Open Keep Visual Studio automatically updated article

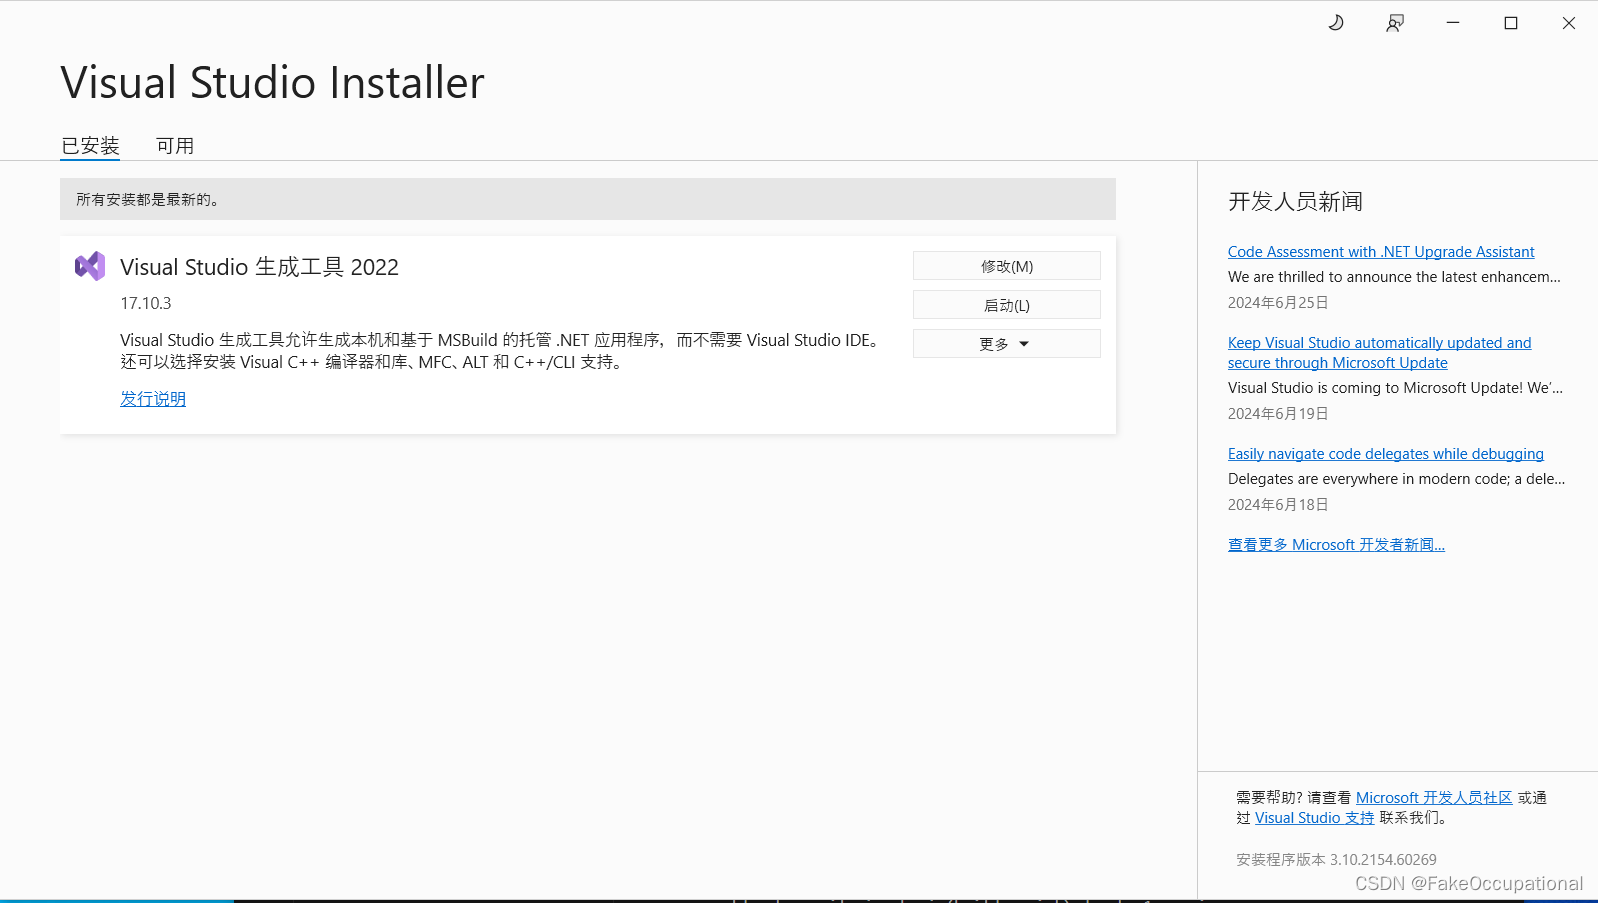pos(1379,353)
